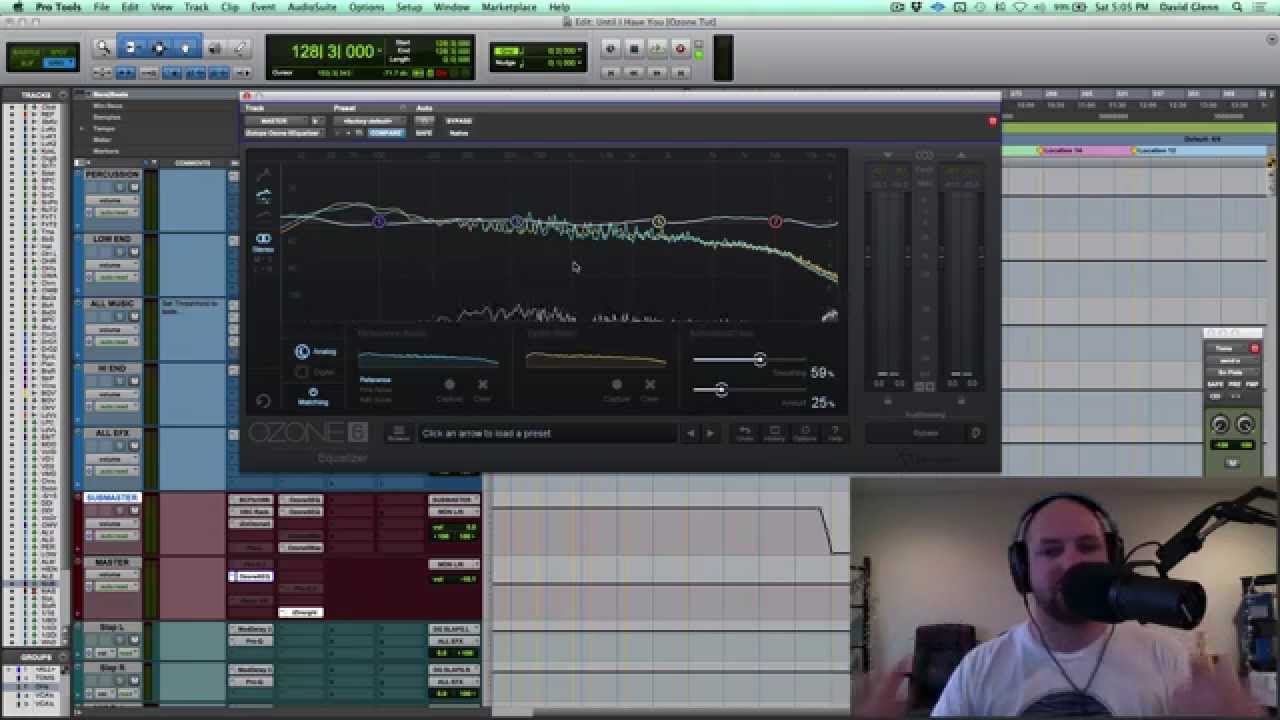The width and height of the screenshot is (1280, 720).
Task: Open the LOW END track volume view selector
Action: 111,265
